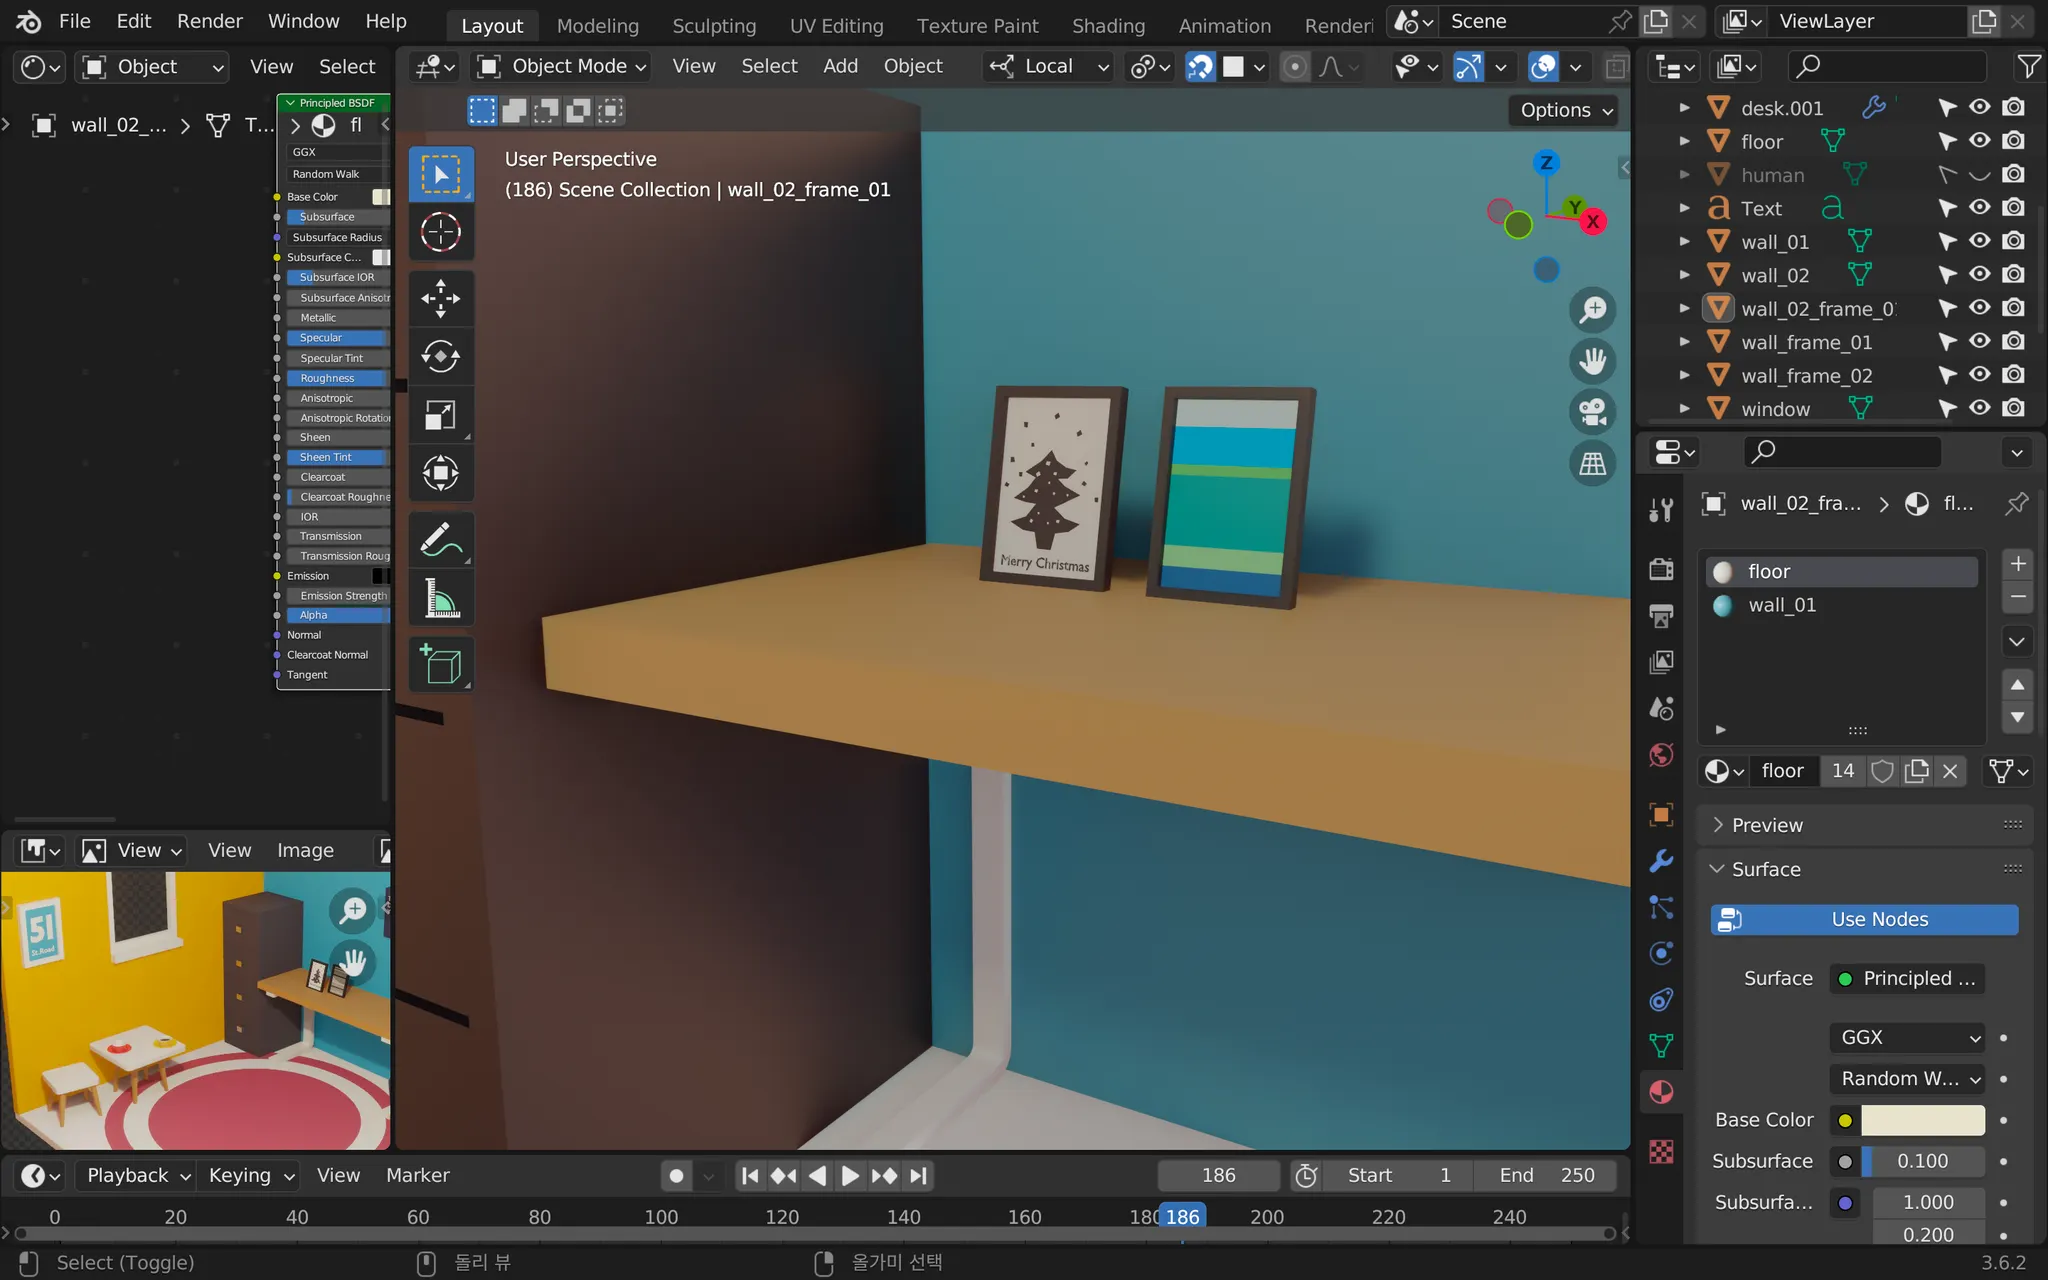The height and width of the screenshot is (1280, 2048).
Task: Switch to the Sculpting workspace tab
Action: (x=713, y=25)
